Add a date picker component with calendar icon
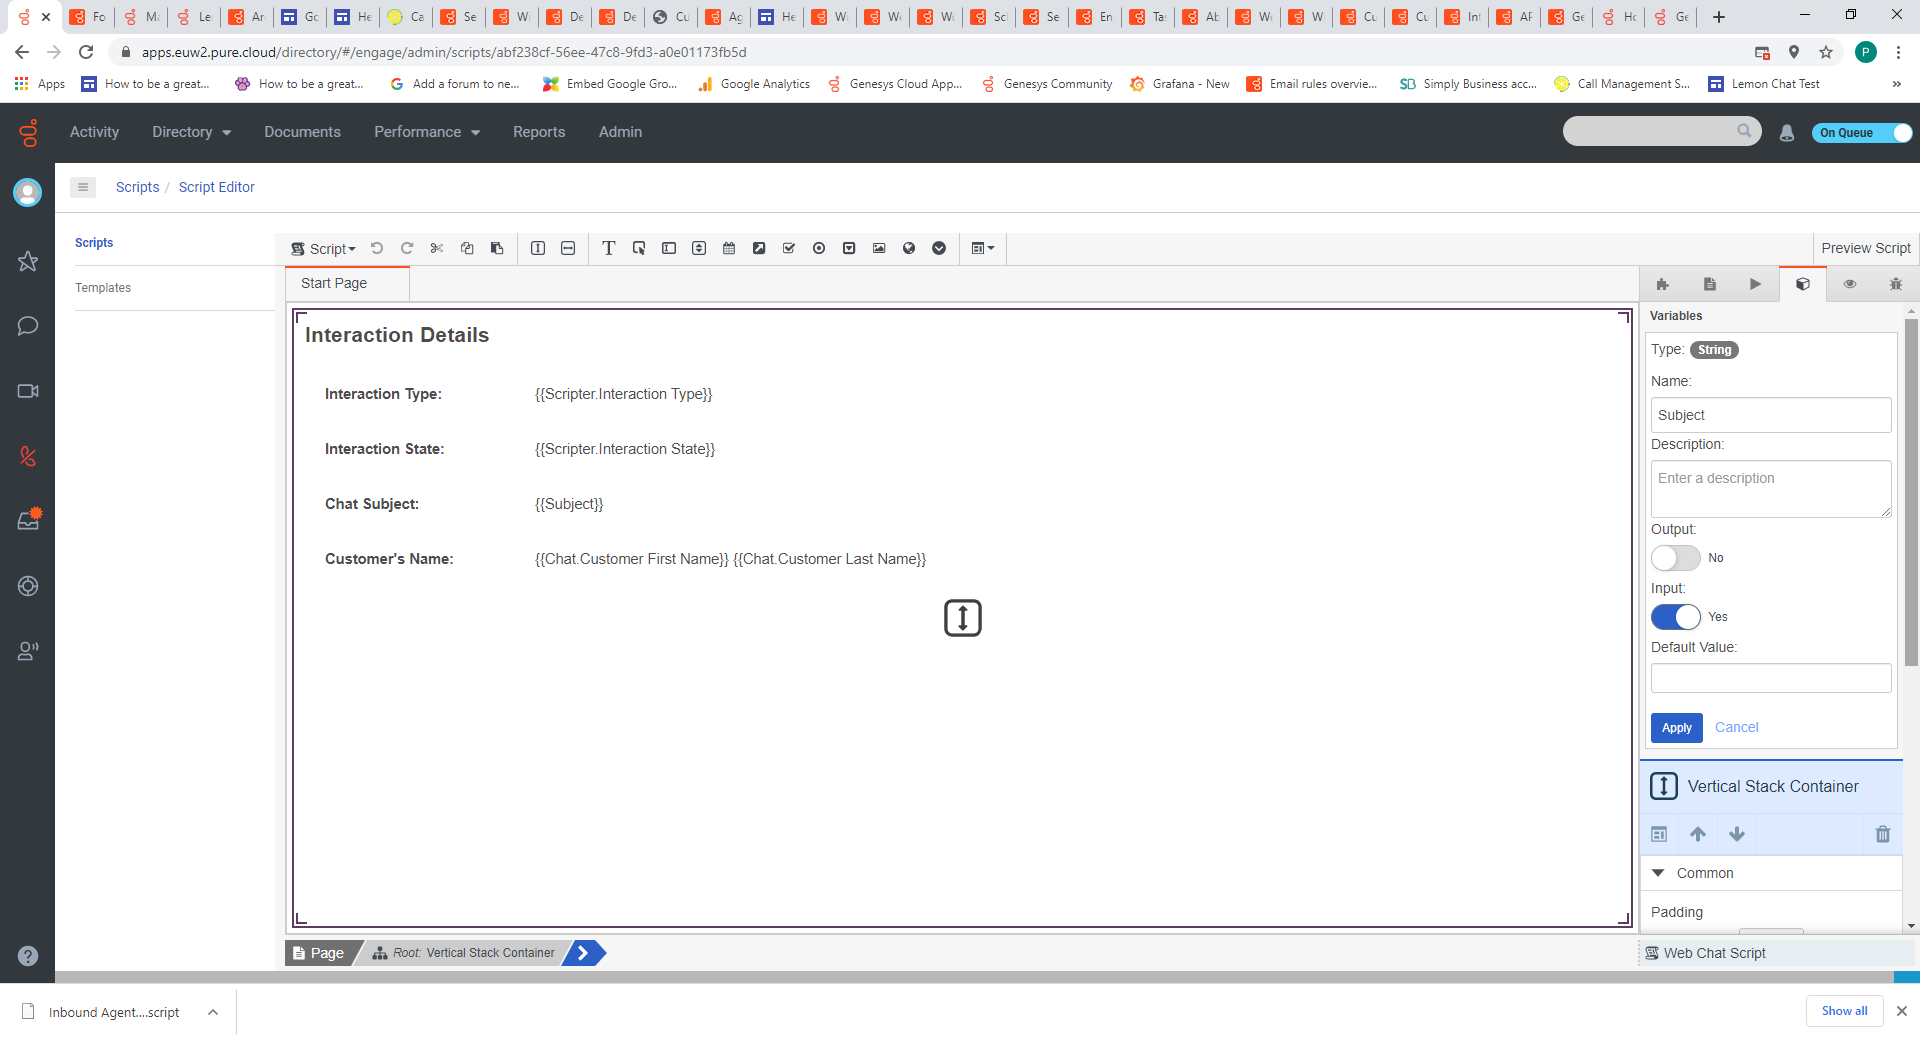1920x1040 pixels. click(x=729, y=248)
